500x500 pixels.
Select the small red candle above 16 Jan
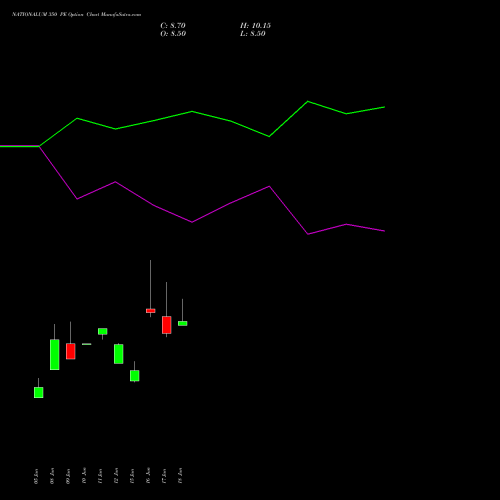150,311
